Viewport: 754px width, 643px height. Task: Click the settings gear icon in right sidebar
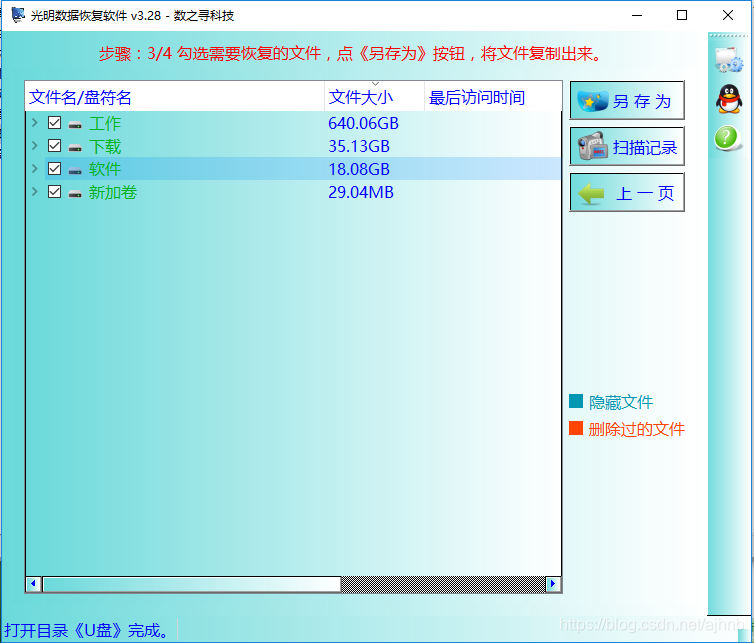point(729,60)
